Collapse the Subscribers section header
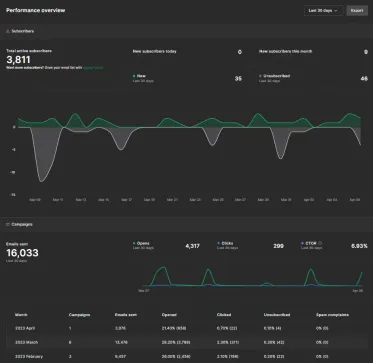Viewport: 373px width, 363px height. (x=186, y=31)
